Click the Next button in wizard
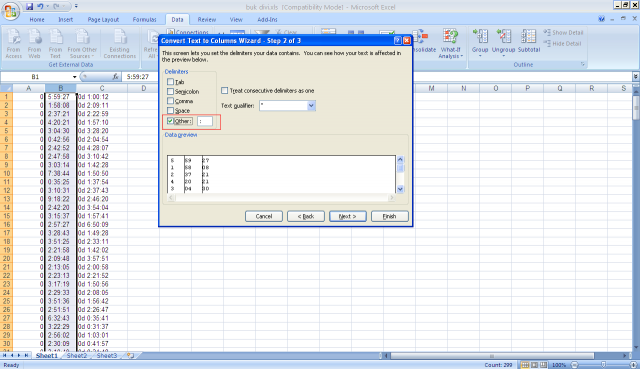Viewport: 640px width, 369px height. (348, 216)
